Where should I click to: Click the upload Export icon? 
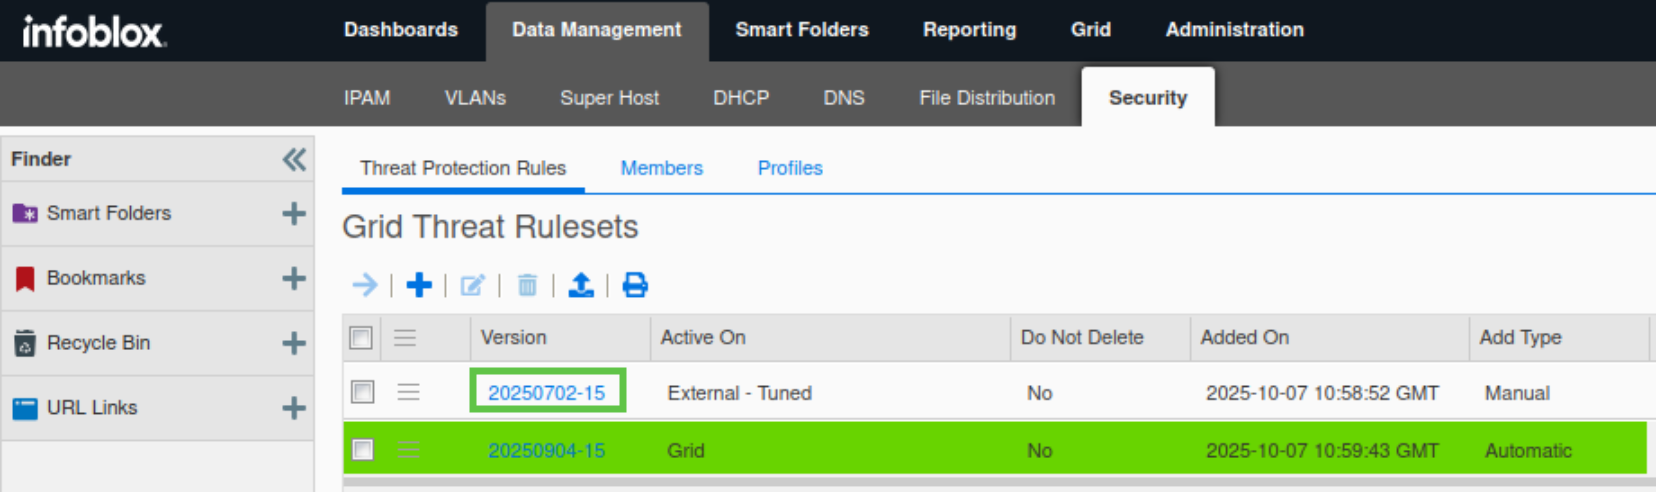tap(581, 285)
